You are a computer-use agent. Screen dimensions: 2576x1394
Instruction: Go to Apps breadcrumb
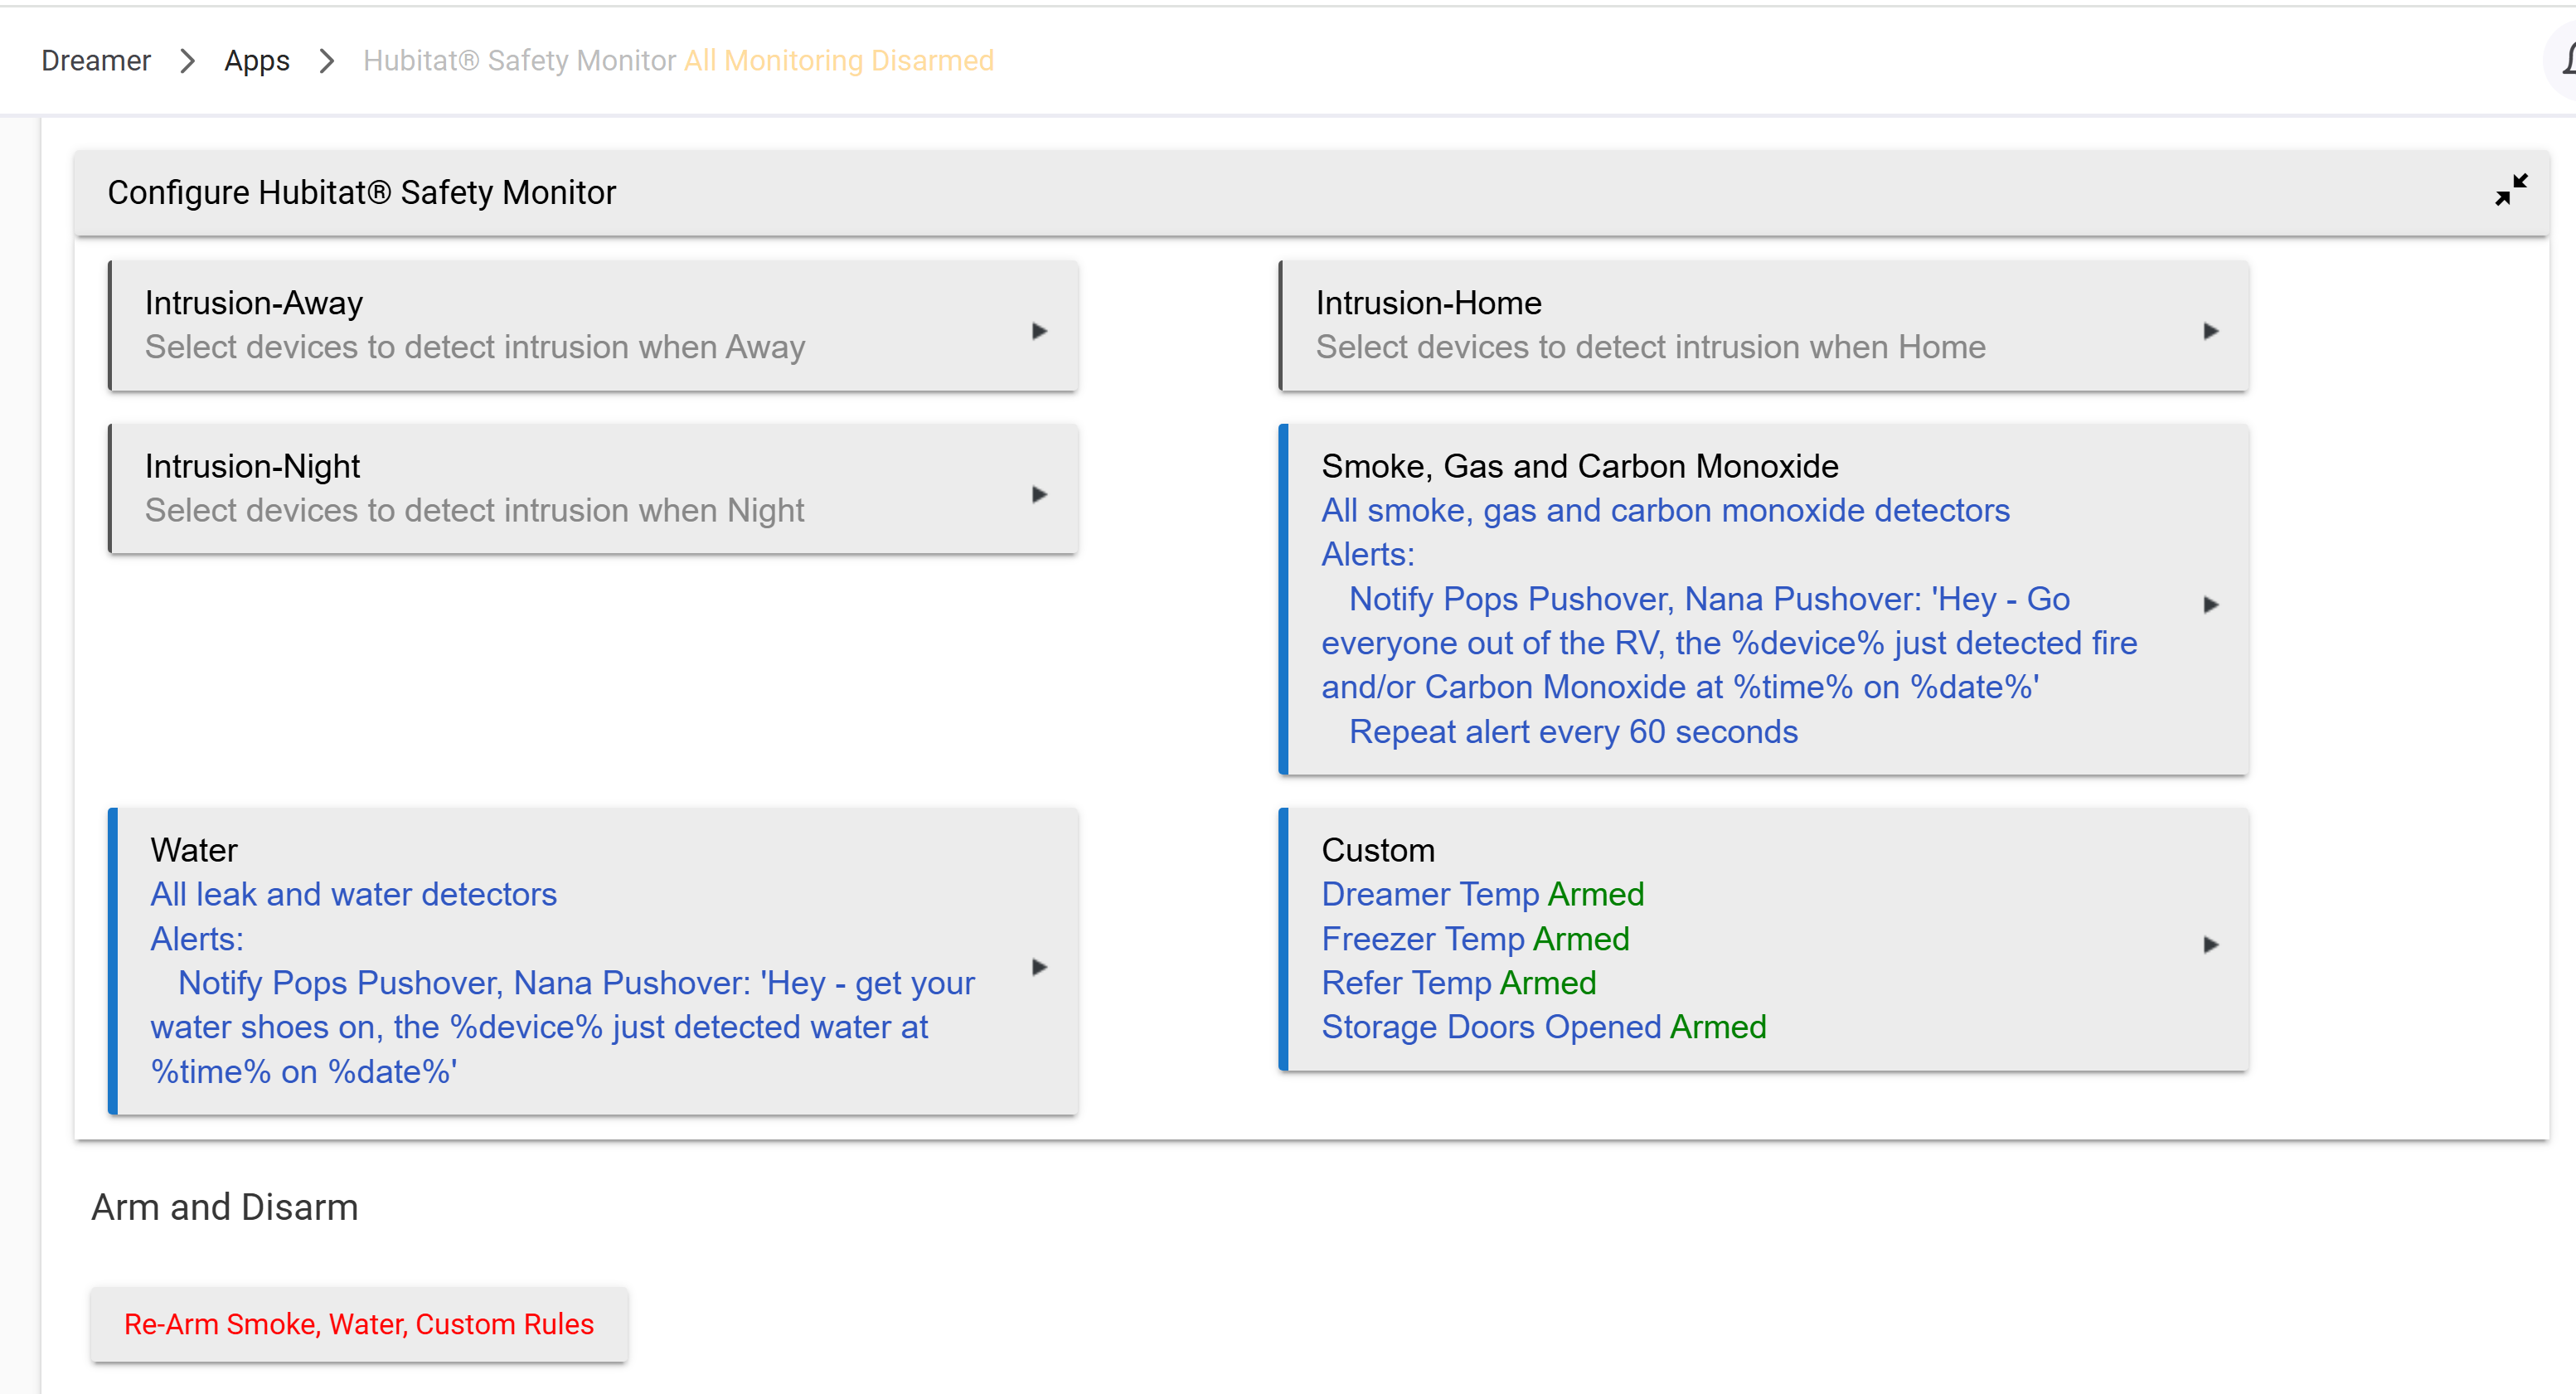(256, 61)
